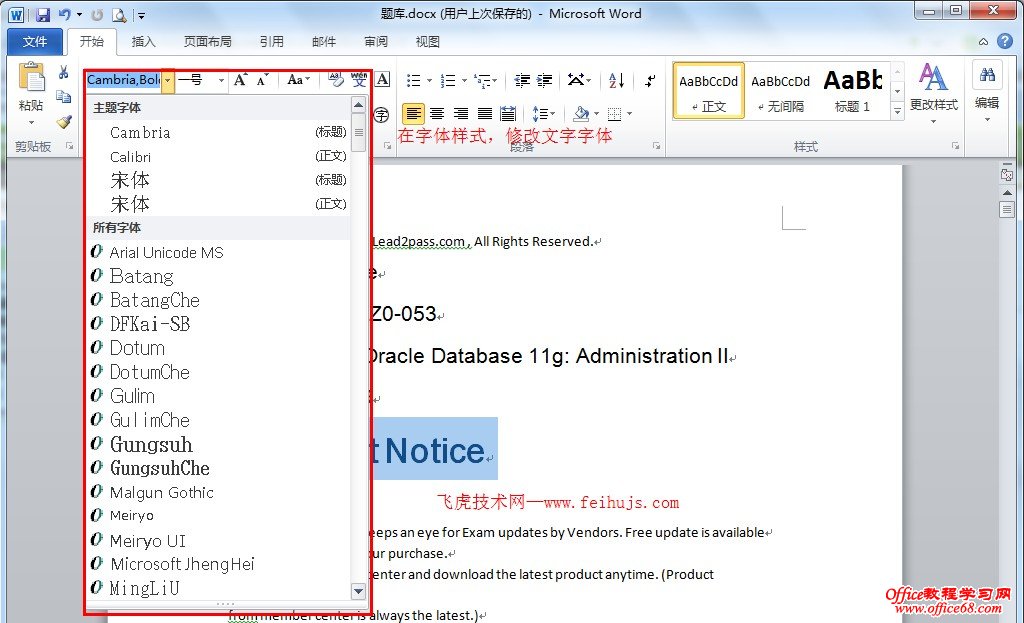Open the Paste options dropdown arrow
Screen dimensions: 1024x623
tap(31, 123)
